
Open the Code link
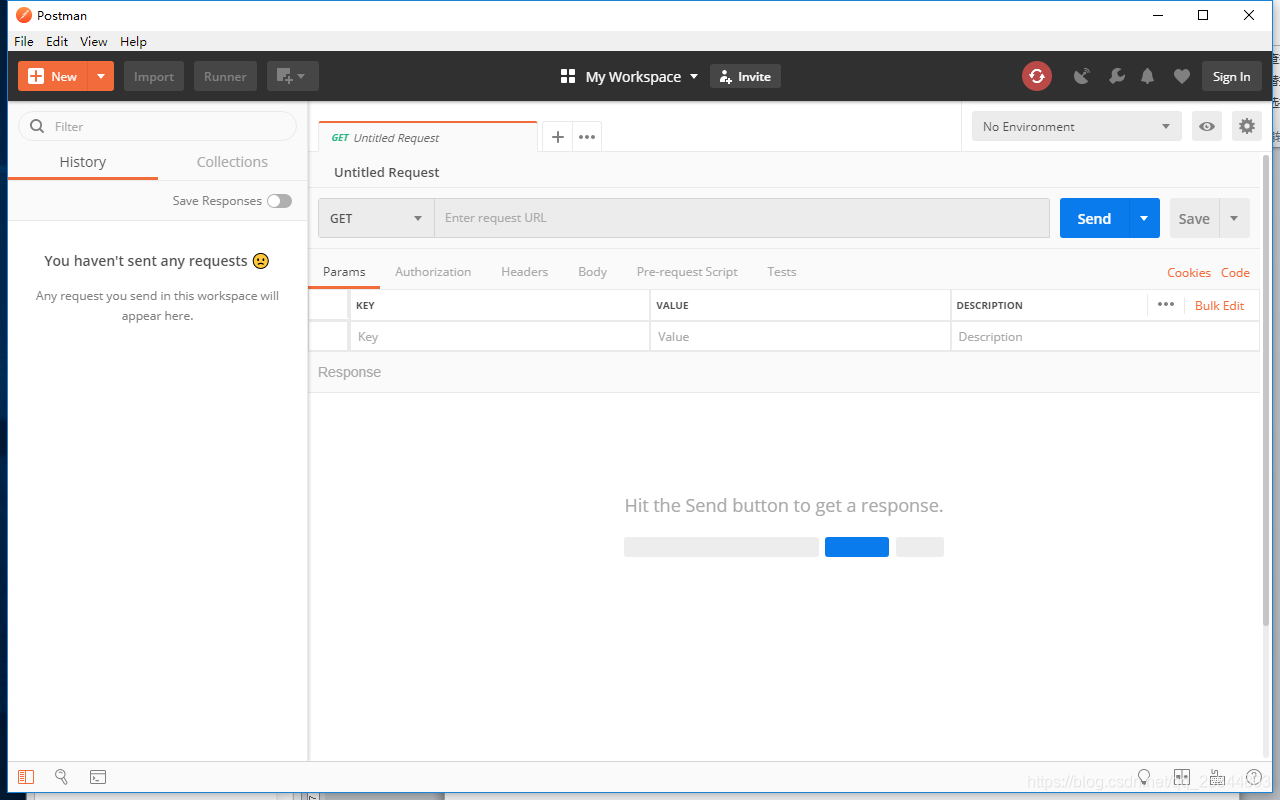1235,272
